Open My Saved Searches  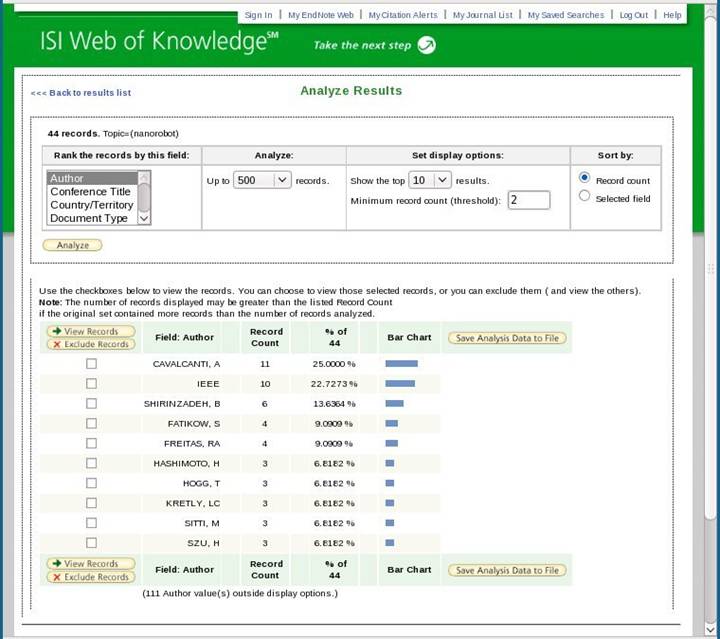pyautogui.click(x=566, y=15)
